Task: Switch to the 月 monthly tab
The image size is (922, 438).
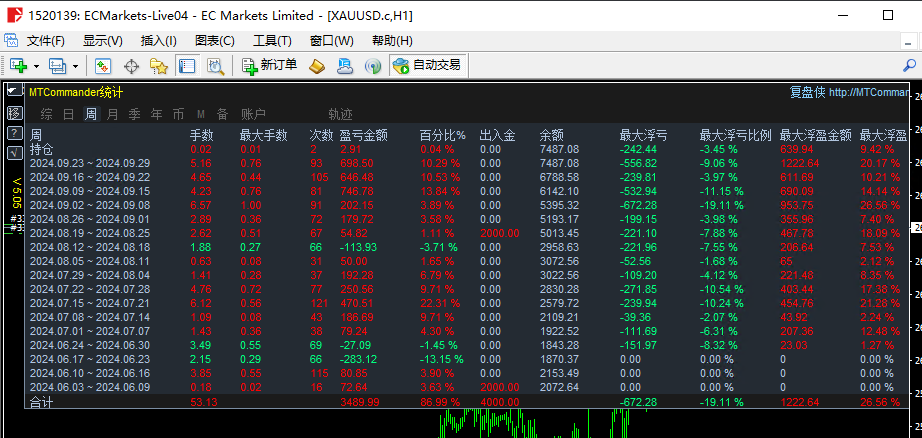Action: coord(112,114)
